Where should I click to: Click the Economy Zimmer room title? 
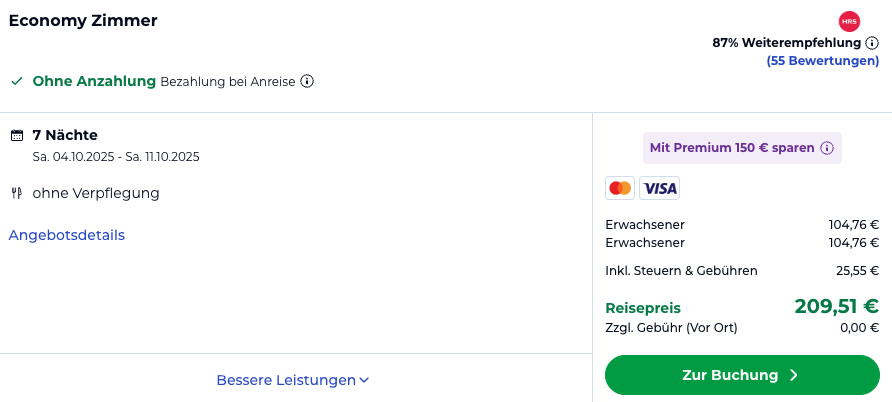[x=83, y=20]
